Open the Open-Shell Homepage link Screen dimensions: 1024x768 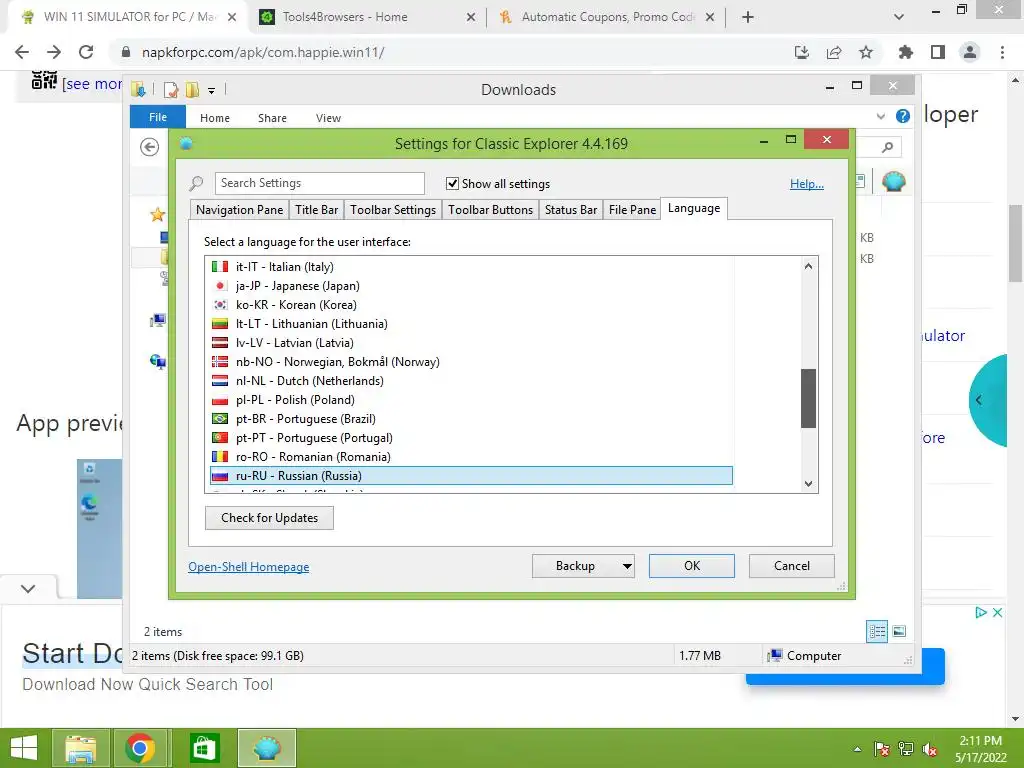(248, 567)
